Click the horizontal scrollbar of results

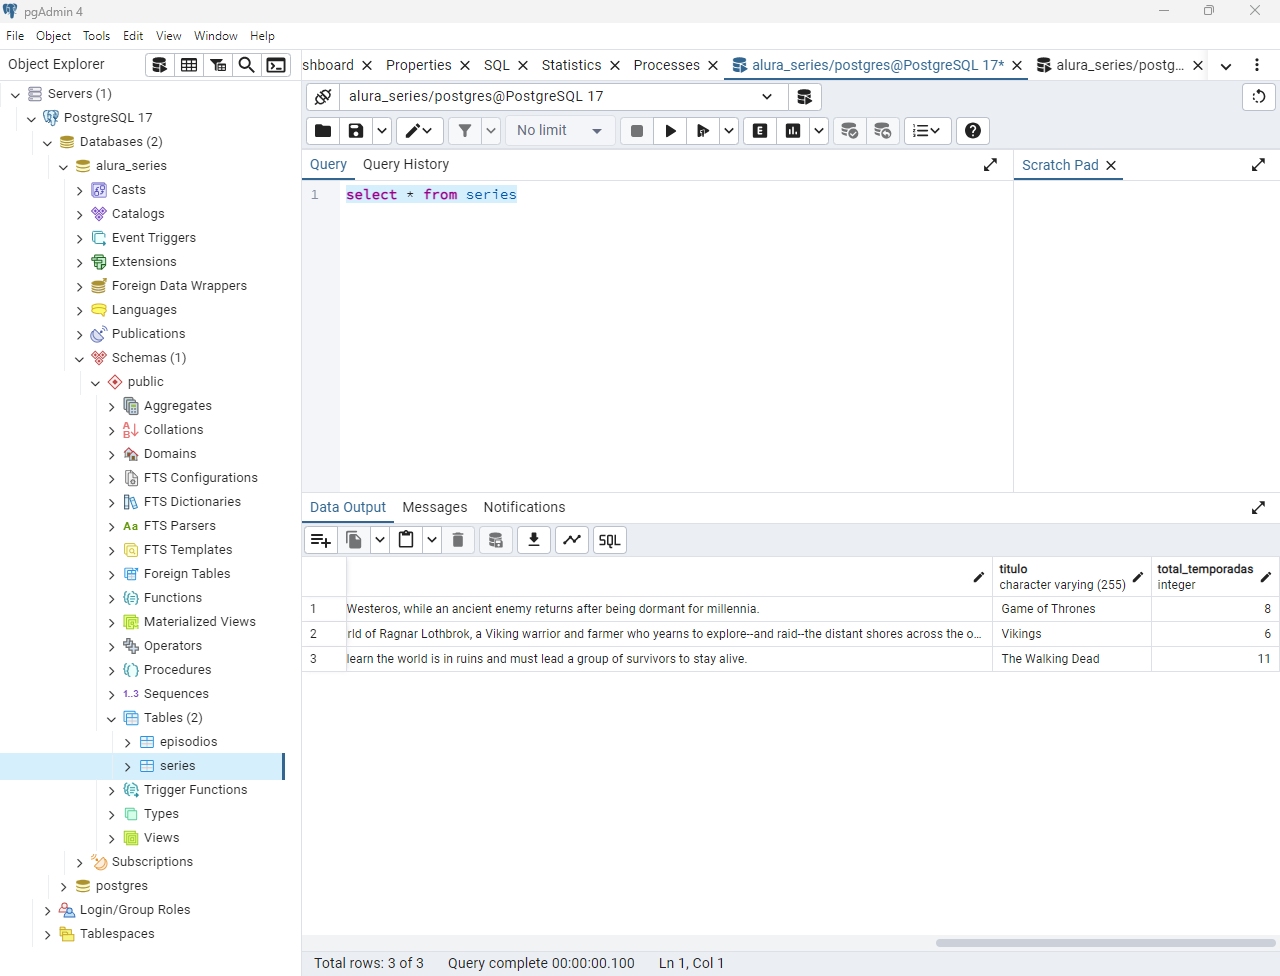pos(1105,943)
